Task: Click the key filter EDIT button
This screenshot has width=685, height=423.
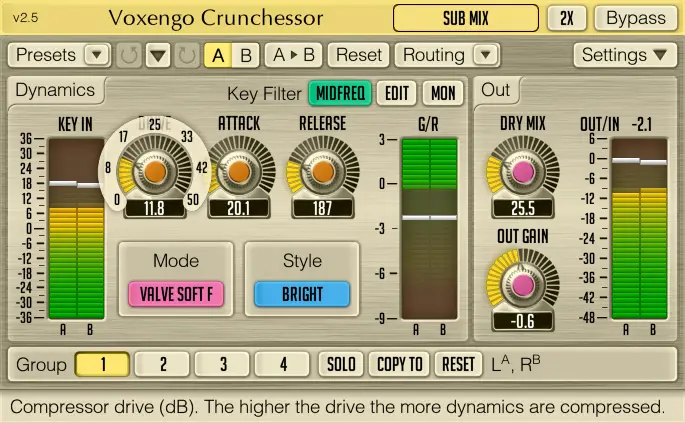Action: [397, 93]
